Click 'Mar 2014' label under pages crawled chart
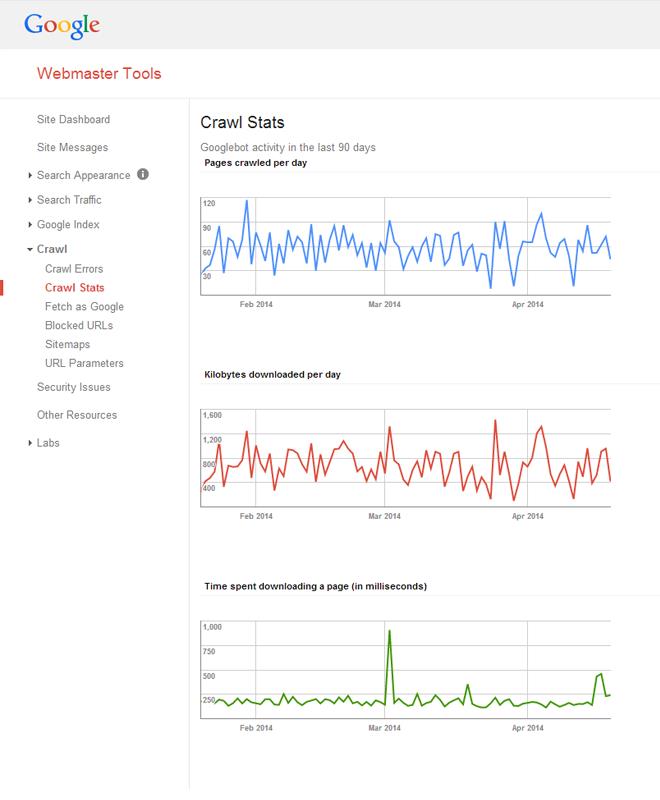This screenshot has width=660, height=800. [x=384, y=304]
